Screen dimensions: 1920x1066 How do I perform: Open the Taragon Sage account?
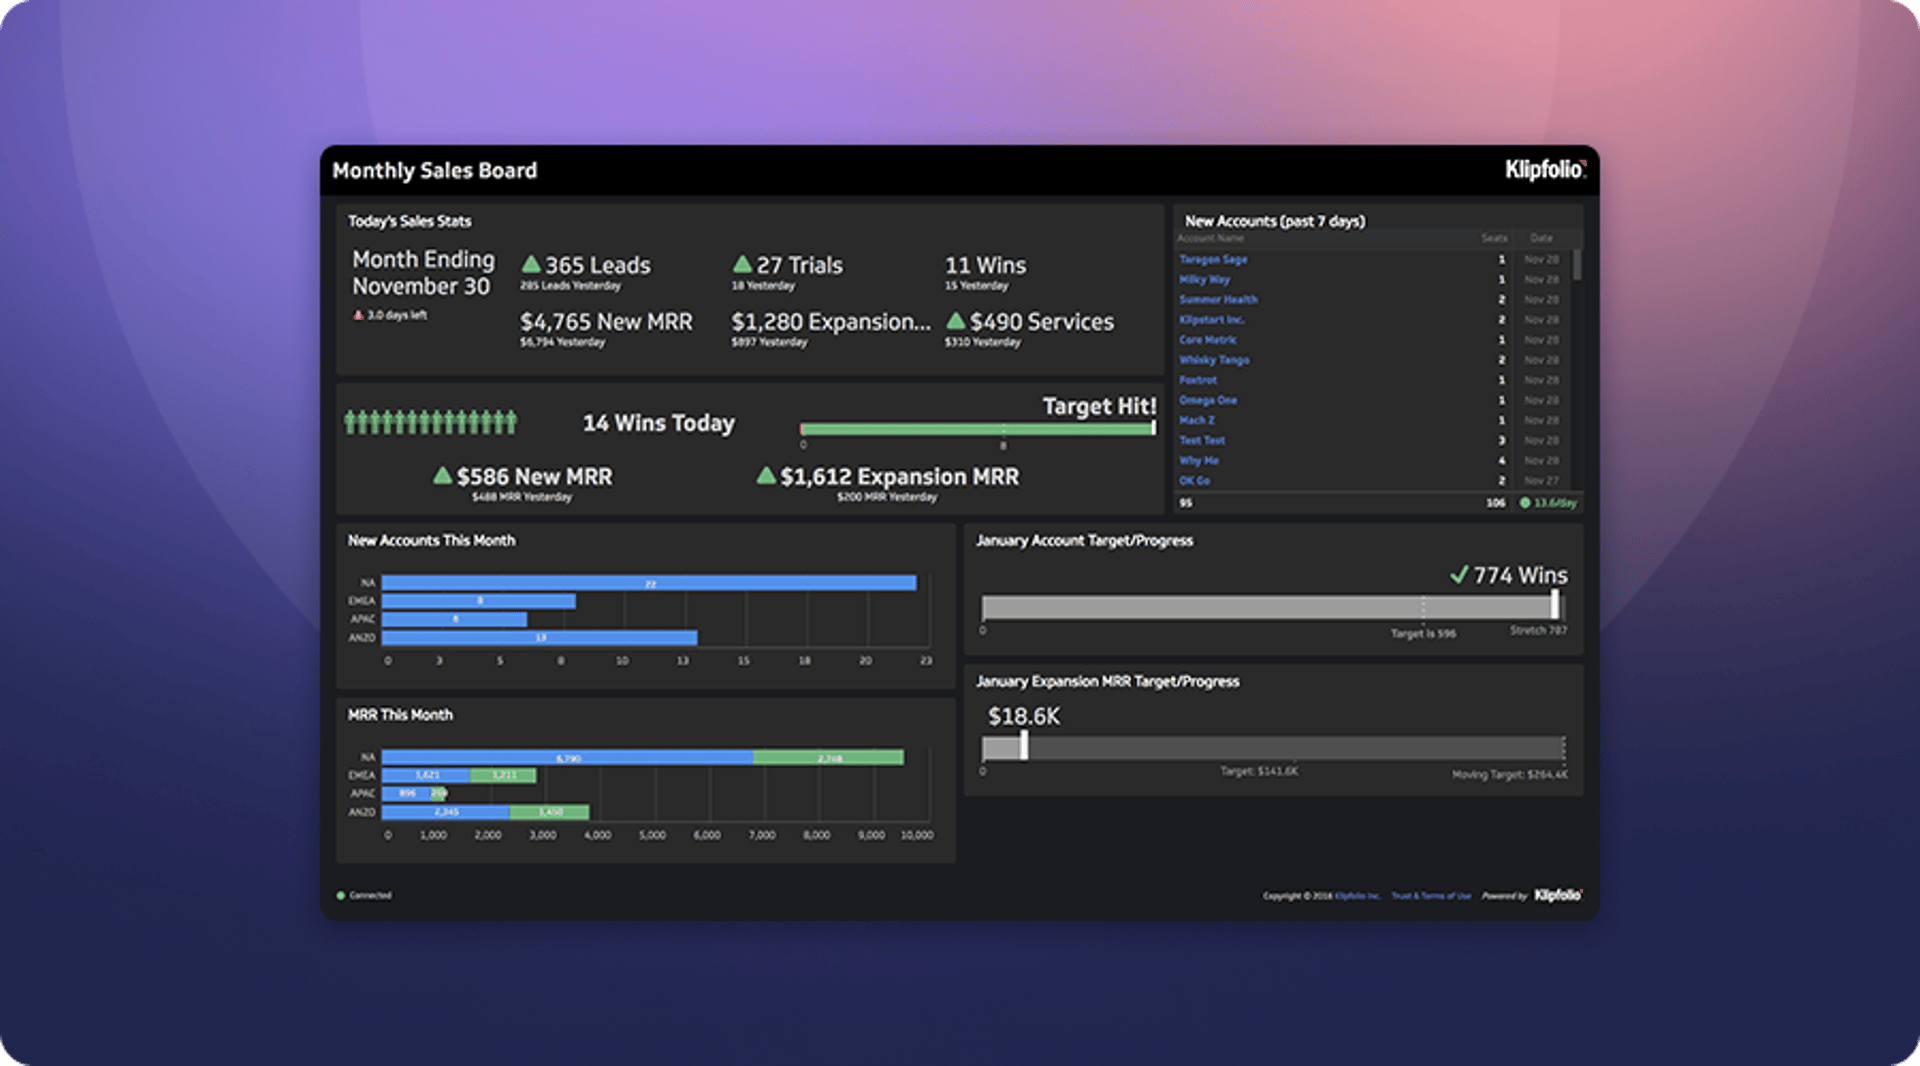pos(1212,259)
